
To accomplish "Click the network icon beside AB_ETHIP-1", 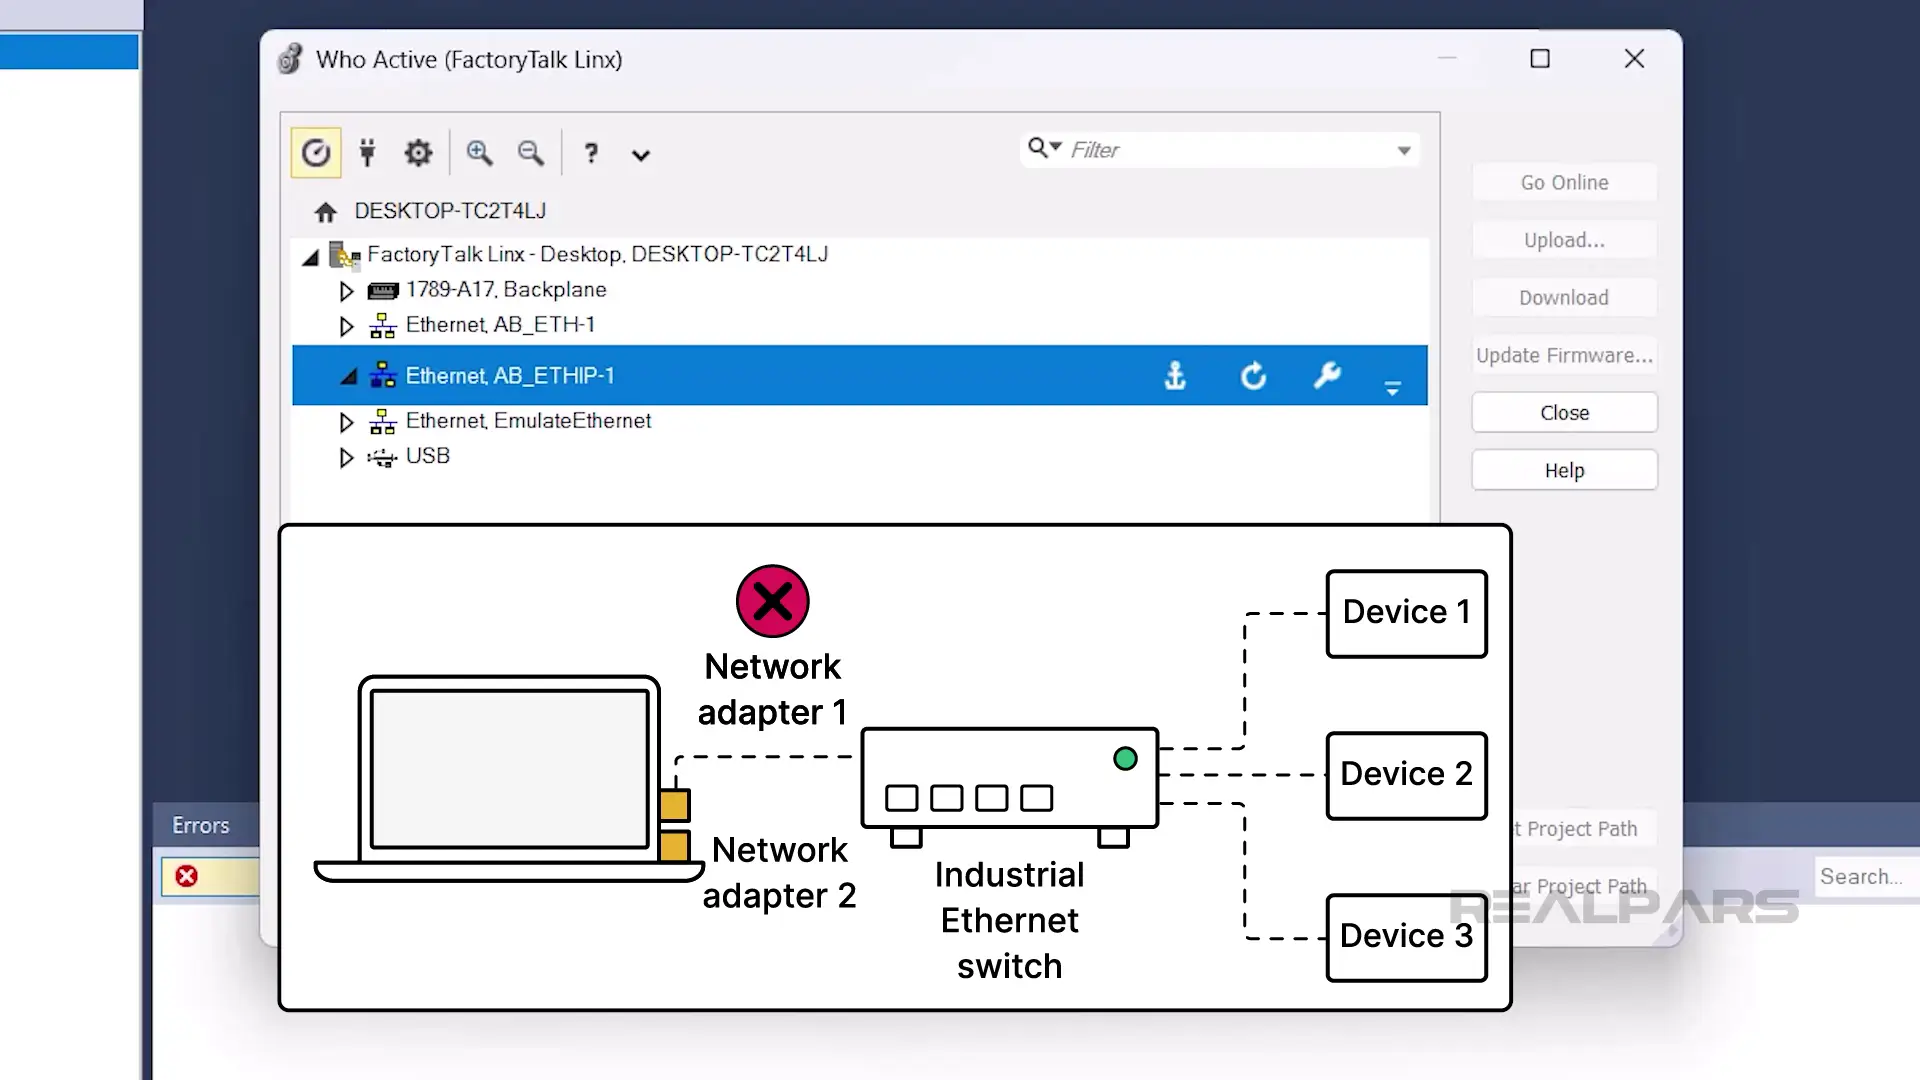I will point(382,375).
